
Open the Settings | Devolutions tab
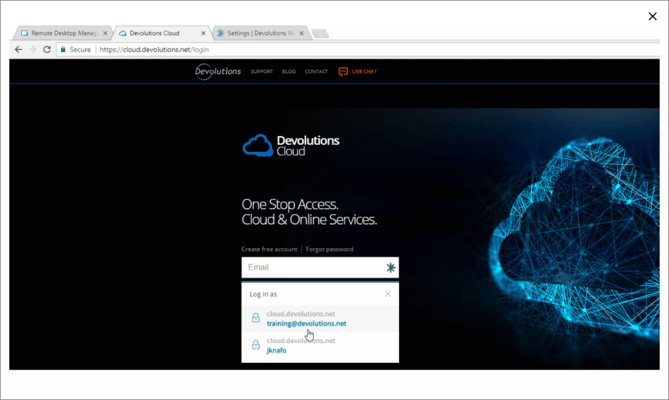point(261,33)
